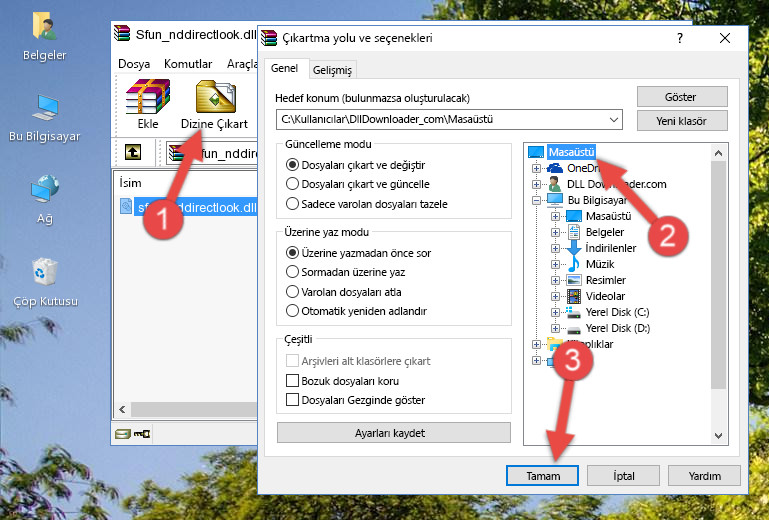769x520 pixels.
Task: Expand the Belgeler tree node
Action: coord(555,233)
